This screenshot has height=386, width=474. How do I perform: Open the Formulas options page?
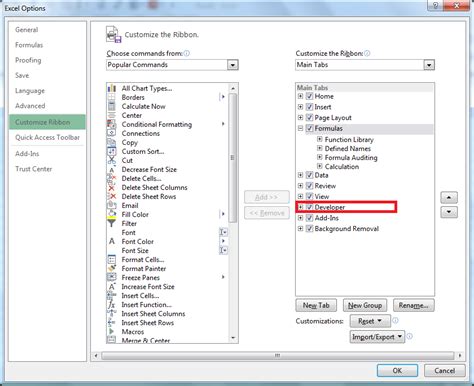pos(29,45)
